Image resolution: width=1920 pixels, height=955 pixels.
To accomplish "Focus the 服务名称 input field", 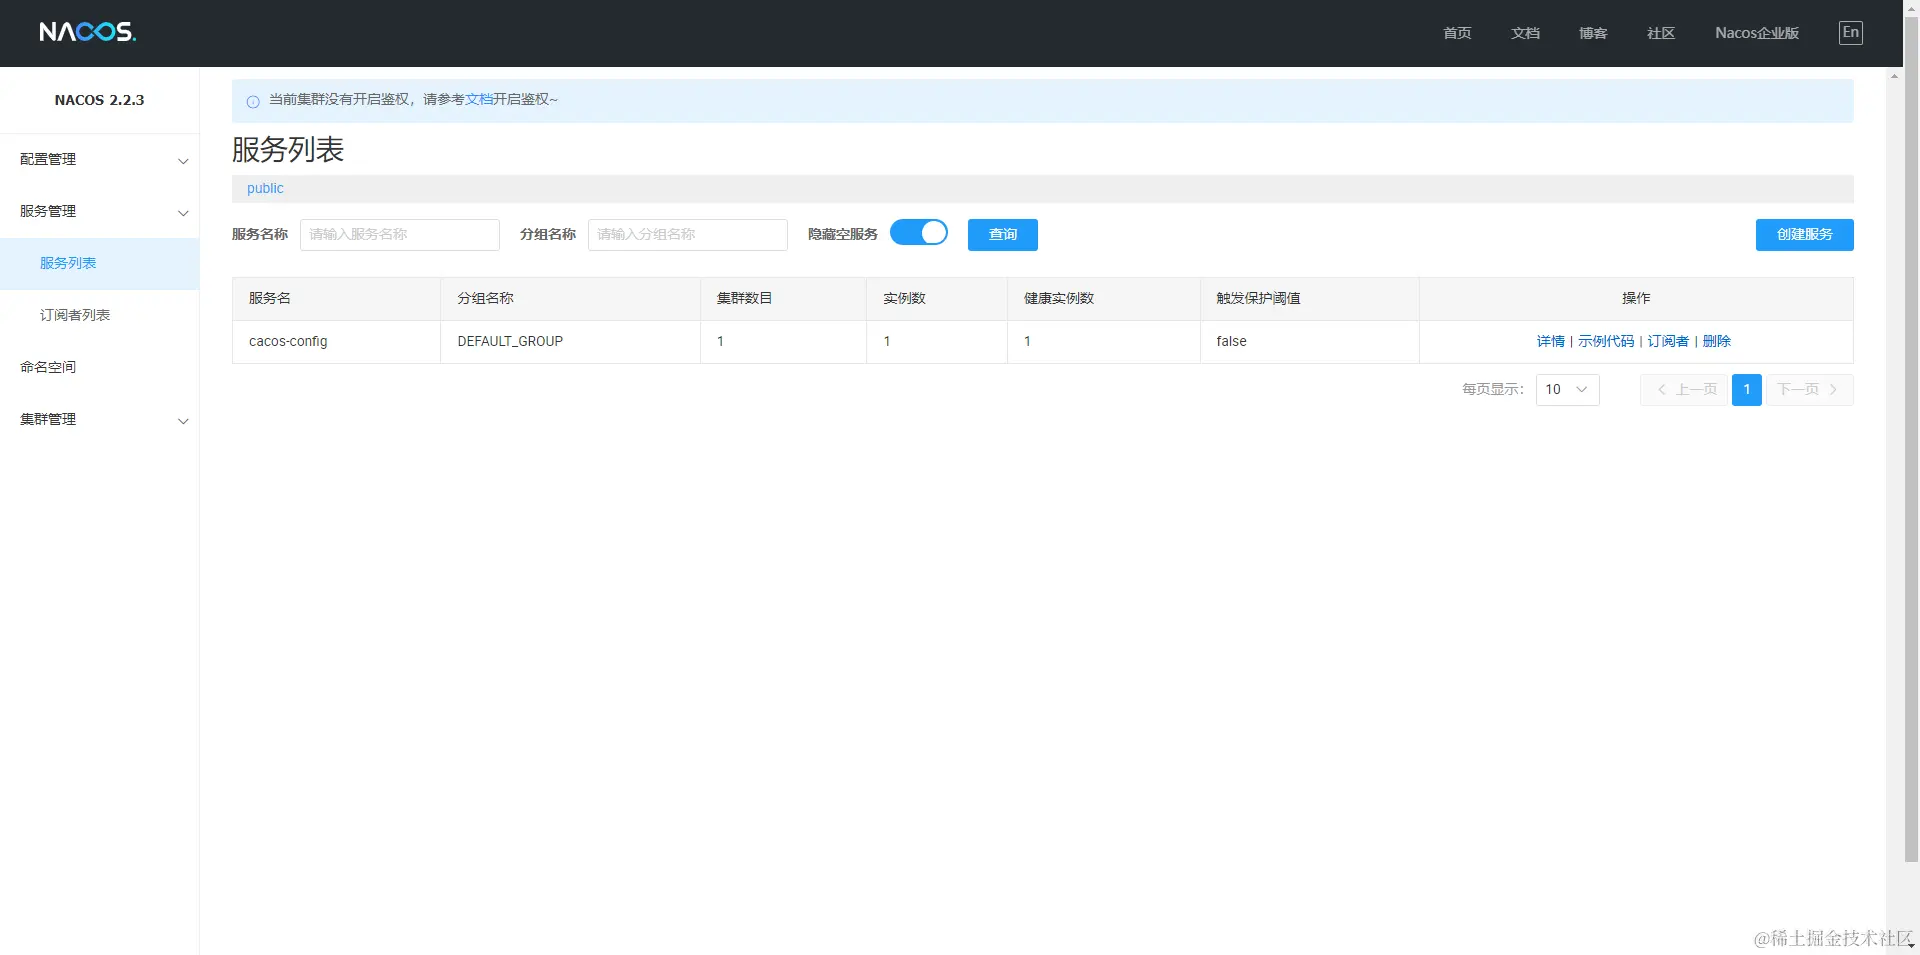I will (x=400, y=235).
